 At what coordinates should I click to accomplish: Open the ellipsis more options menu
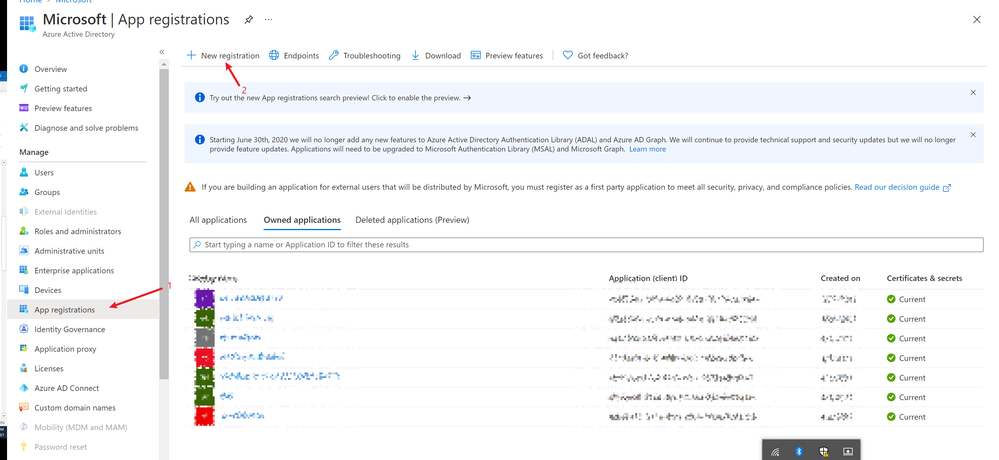[x=268, y=20]
